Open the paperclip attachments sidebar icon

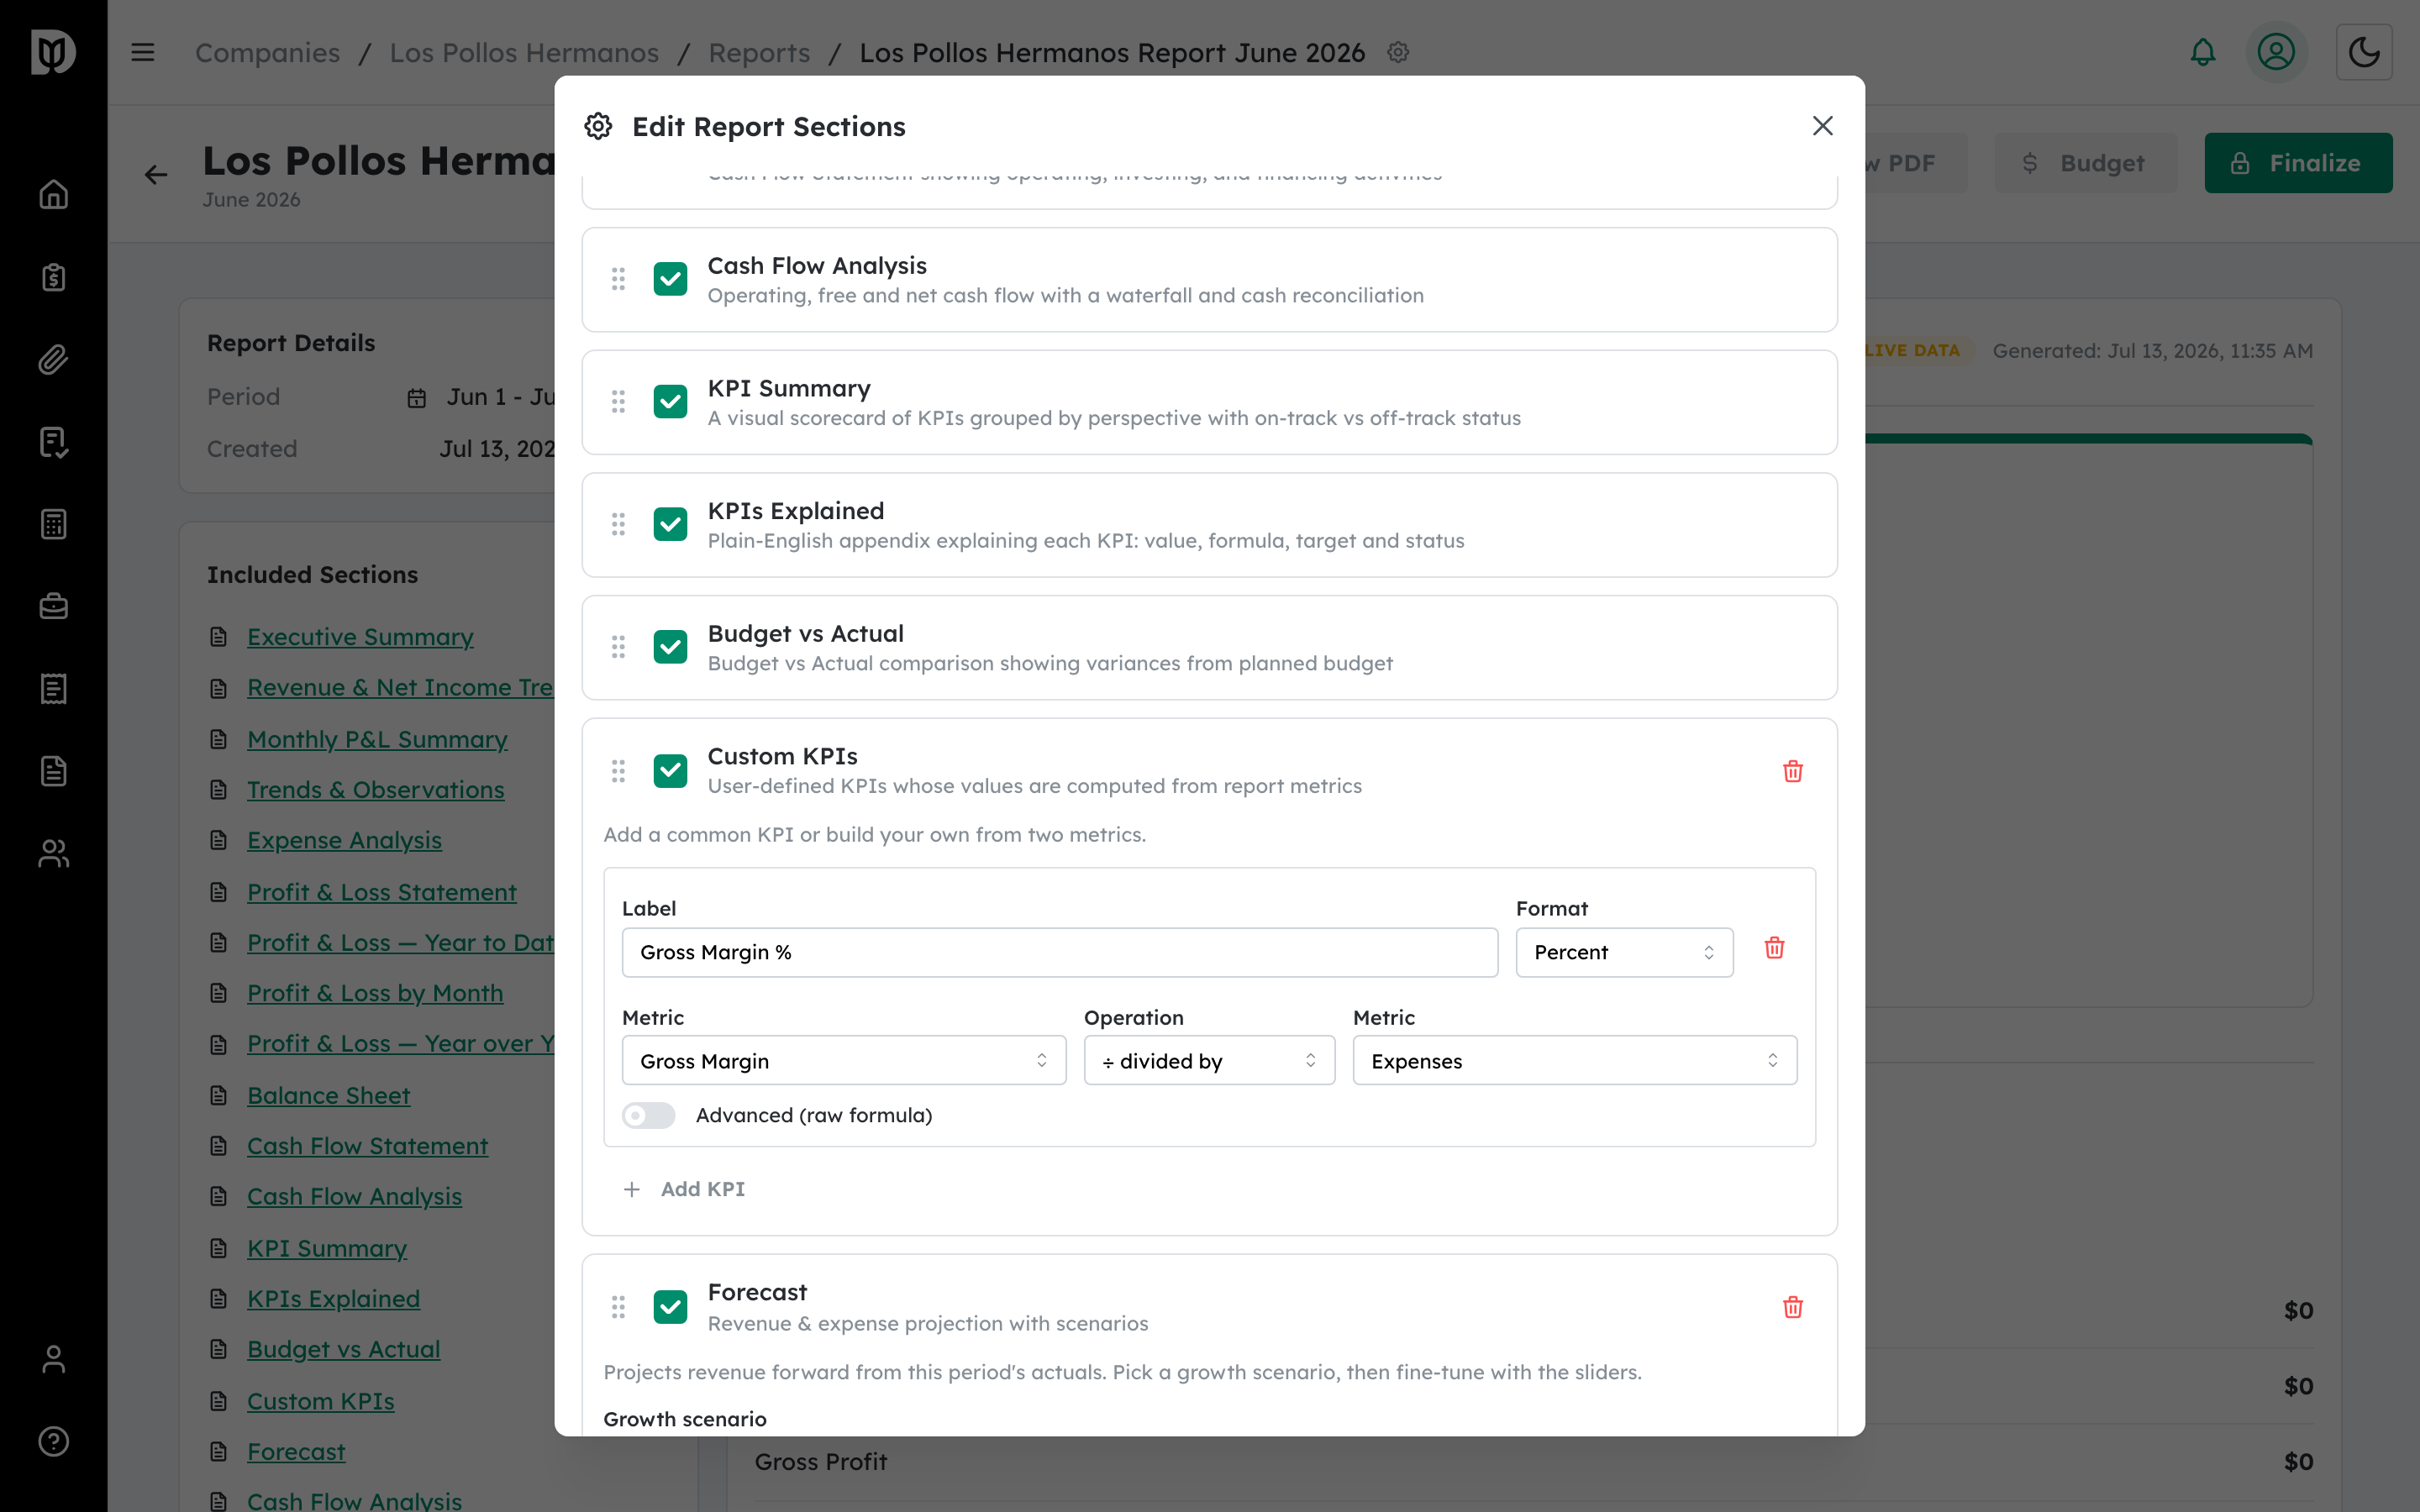pos(54,359)
